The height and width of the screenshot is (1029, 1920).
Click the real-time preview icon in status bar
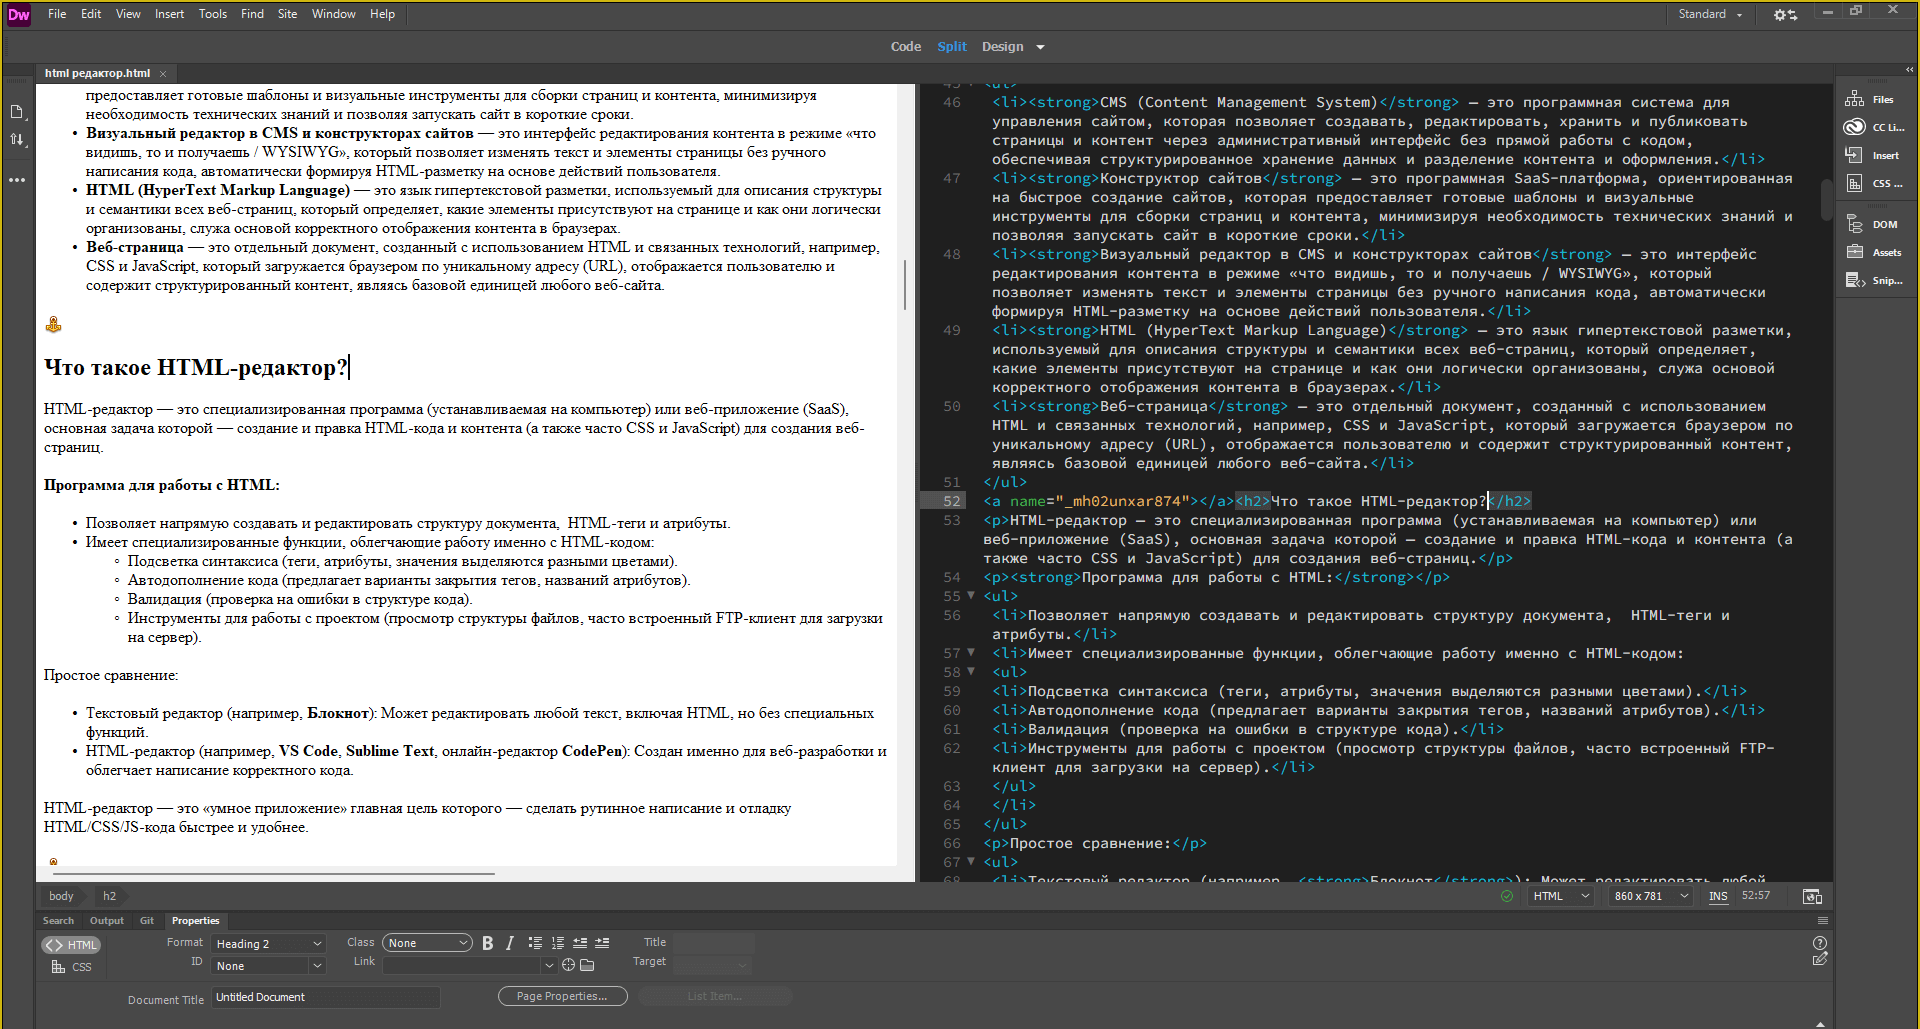point(1811,896)
